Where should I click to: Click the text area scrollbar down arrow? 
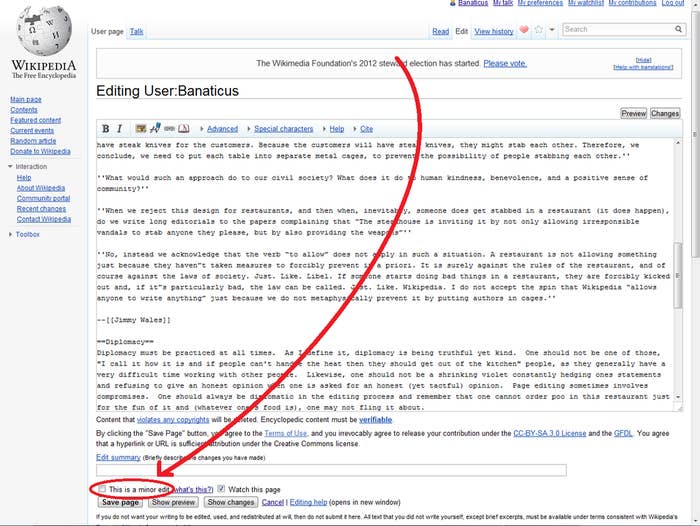678,397
